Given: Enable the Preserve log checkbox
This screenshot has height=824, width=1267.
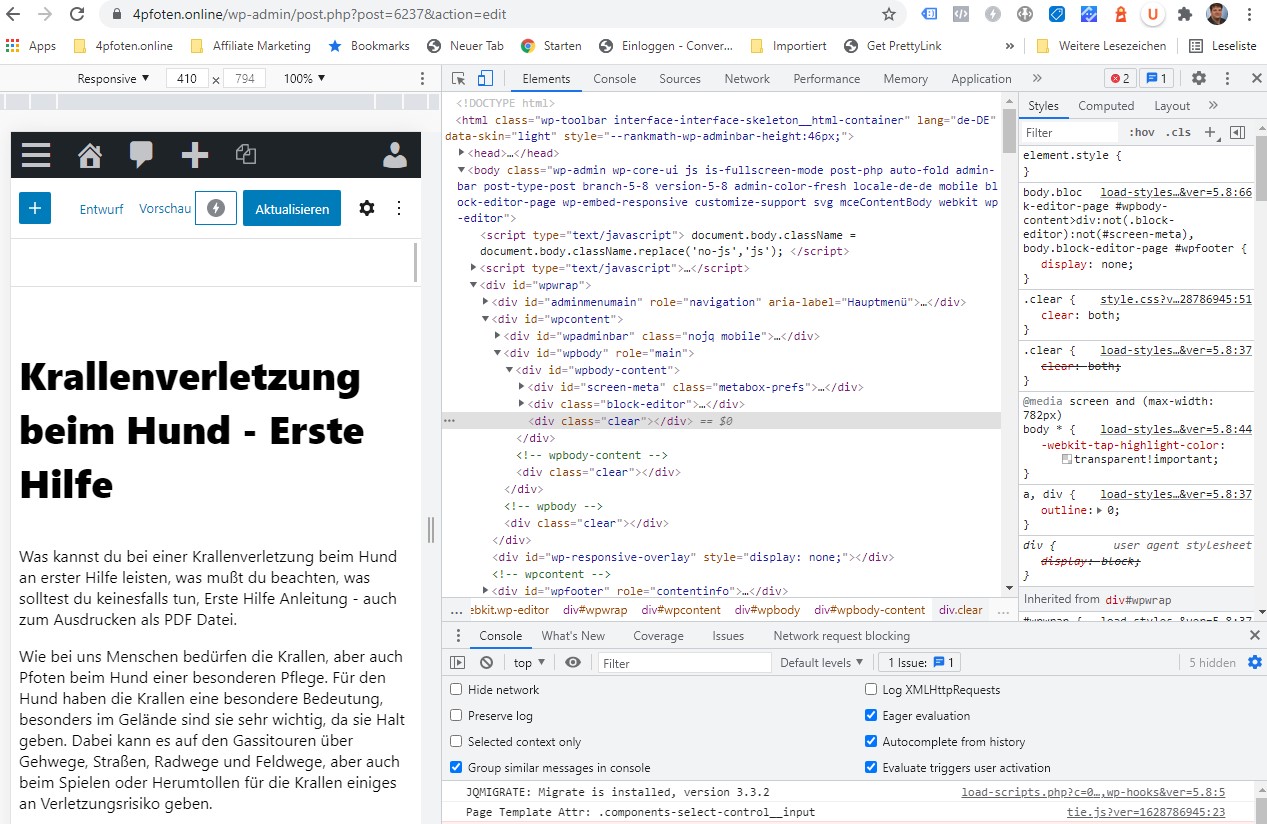Looking at the screenshot, I should coord(456,715).
